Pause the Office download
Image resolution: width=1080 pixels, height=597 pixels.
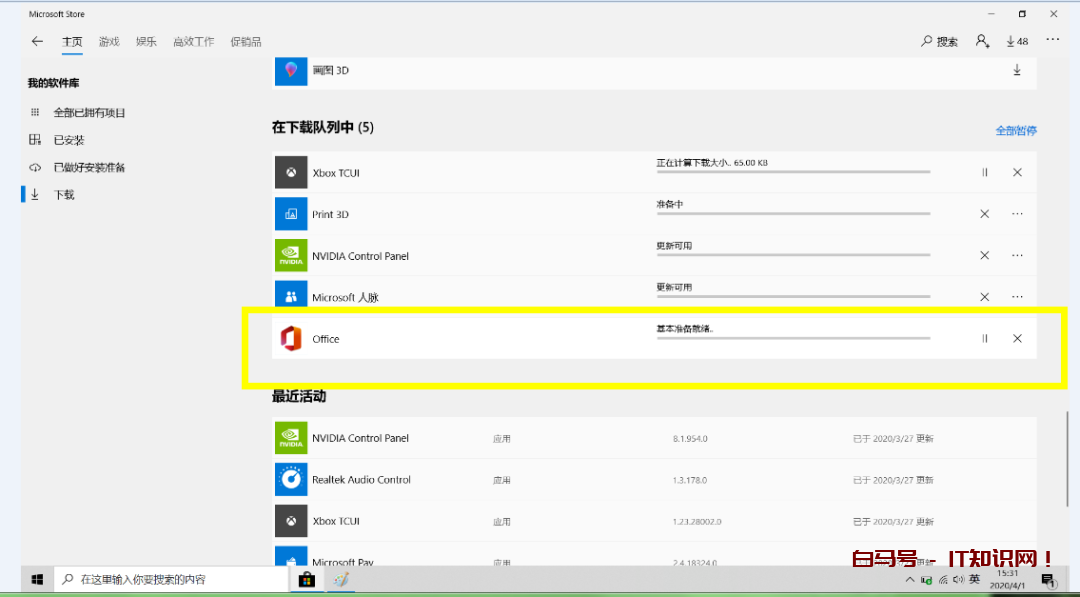[984, 339]
